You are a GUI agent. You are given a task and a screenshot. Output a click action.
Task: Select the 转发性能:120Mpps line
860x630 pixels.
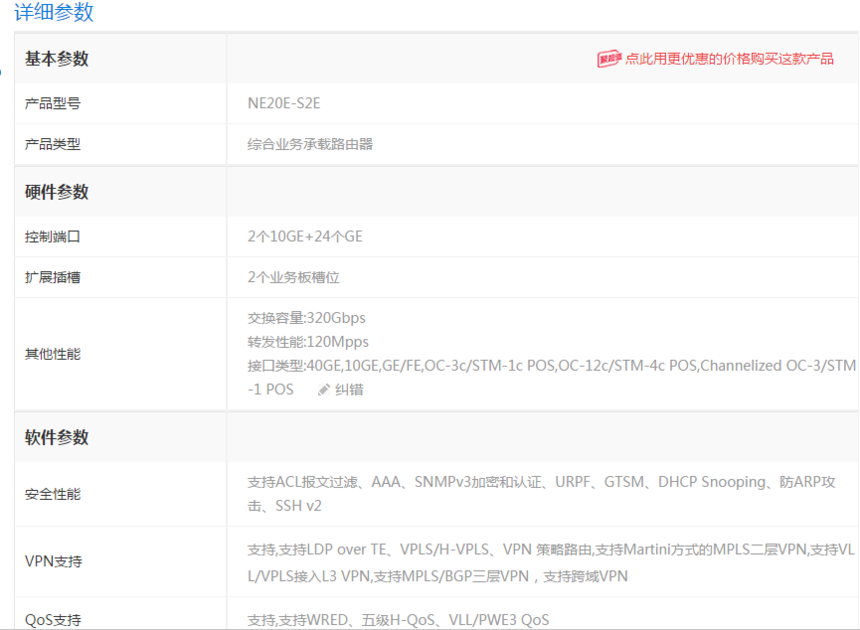click(x=308, y=342)
